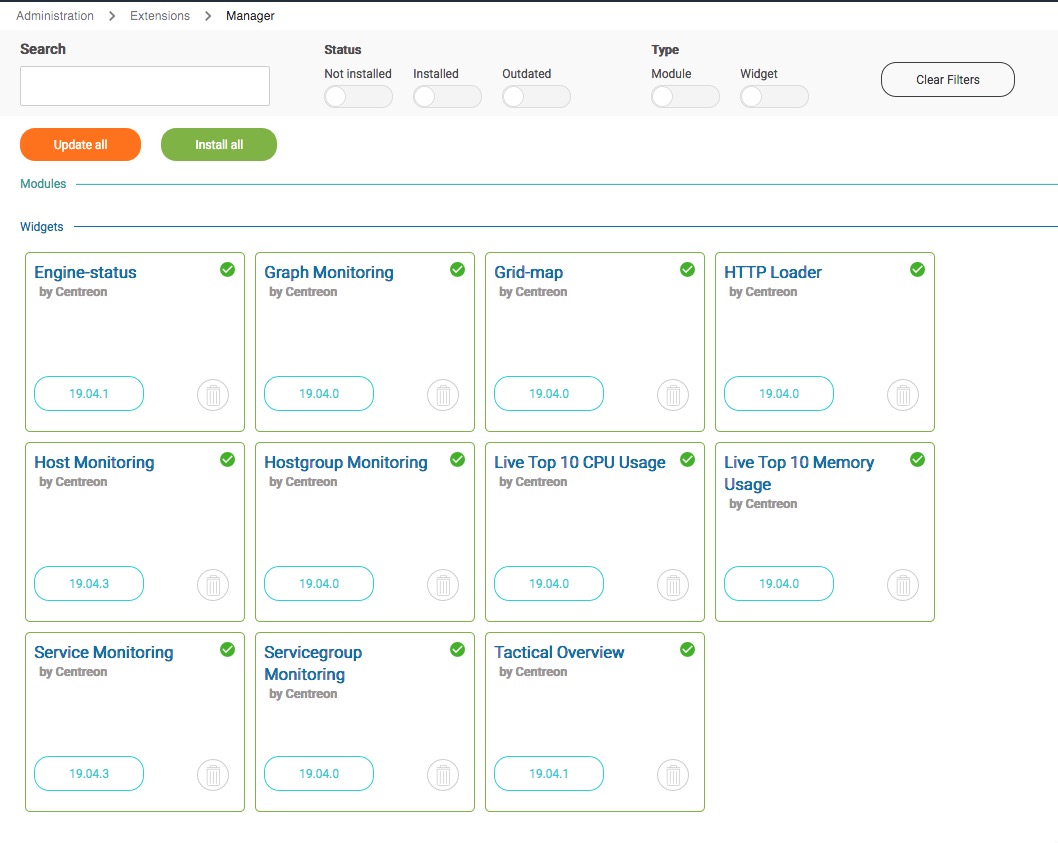Turn on the Outdated status filter
The width and height of the screenshot is (1058, 843).
coord(536,97)
